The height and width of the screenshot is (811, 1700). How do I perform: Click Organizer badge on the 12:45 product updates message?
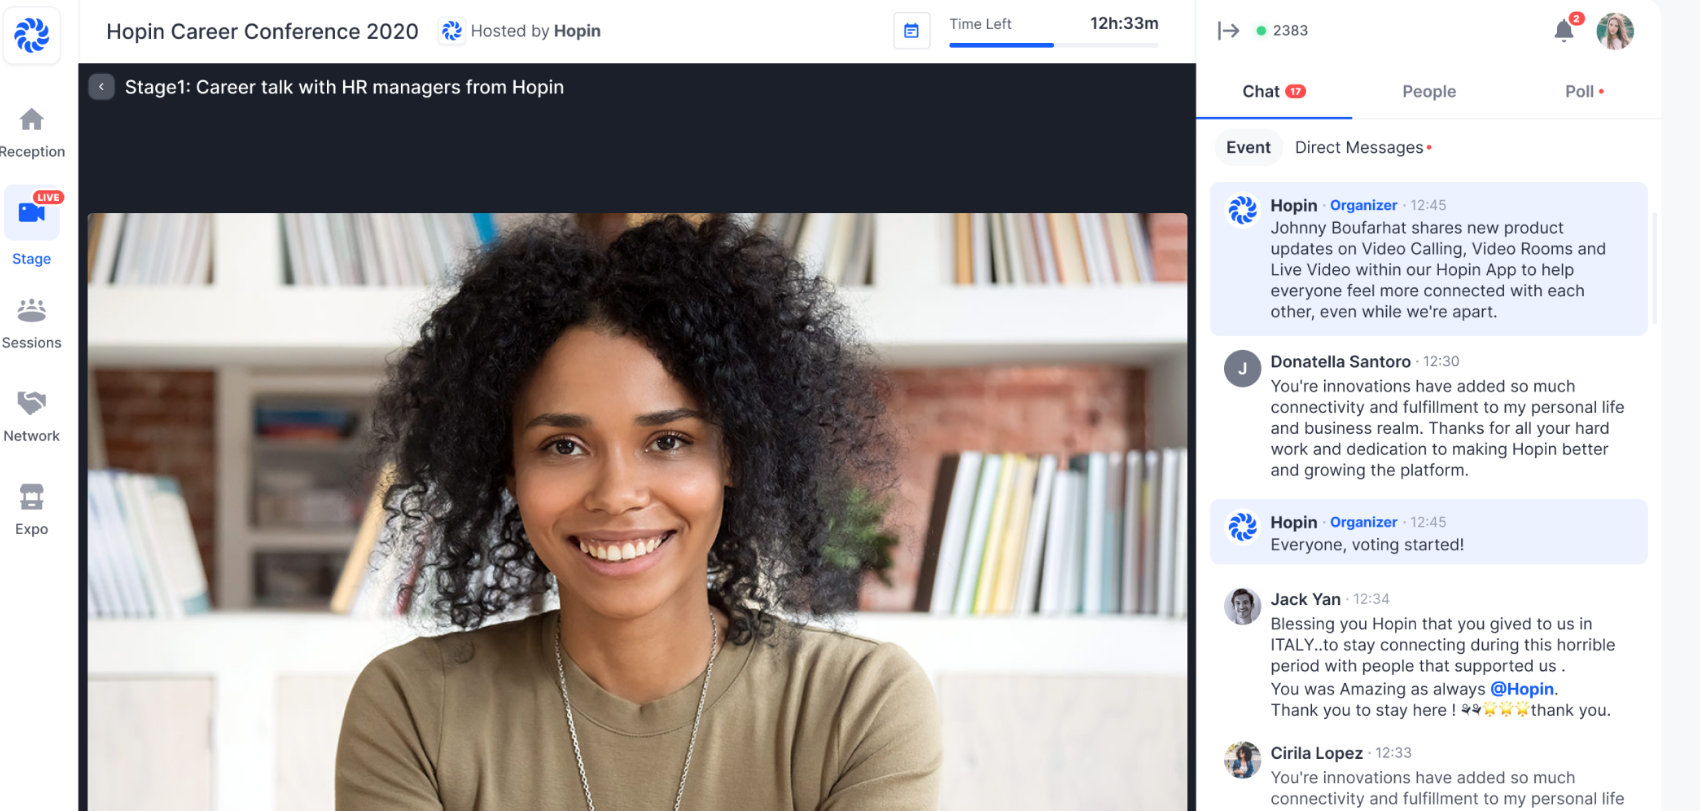1363,205
